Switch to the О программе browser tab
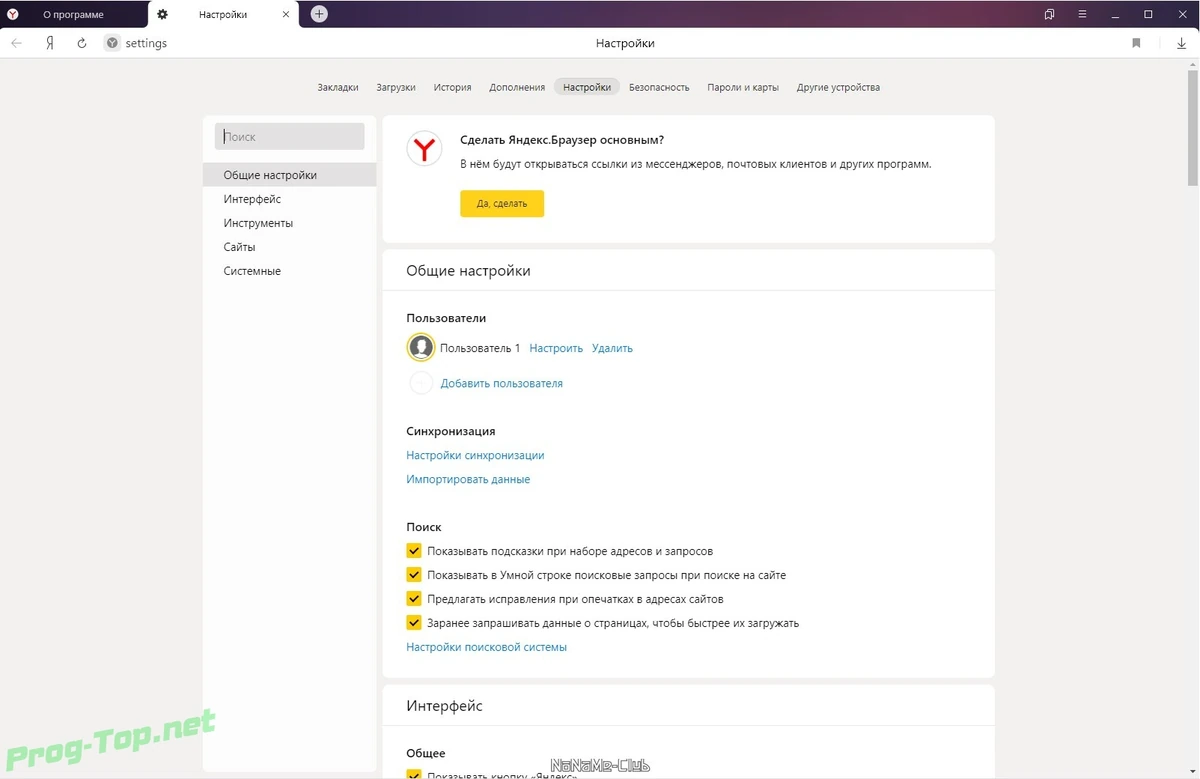The width and height of the screenshot is (1200, 779). click(x=73, y=14)
